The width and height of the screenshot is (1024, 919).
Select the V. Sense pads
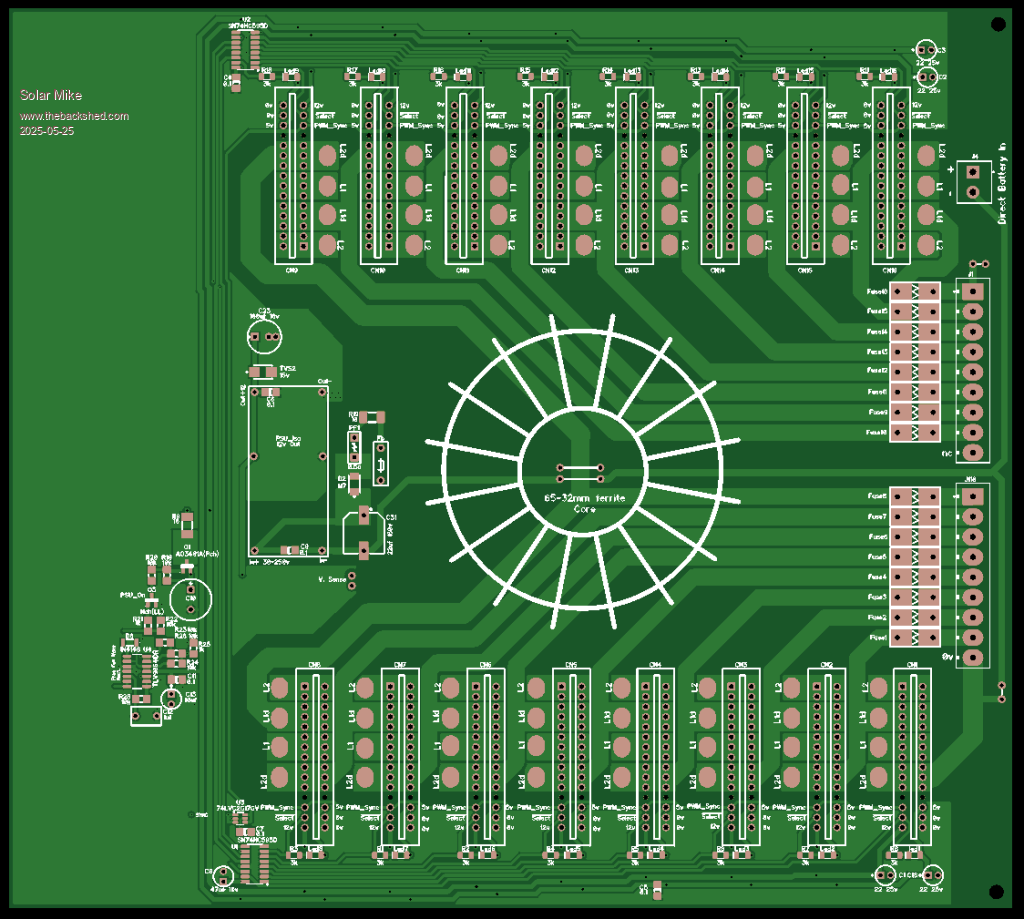[351, 581]
